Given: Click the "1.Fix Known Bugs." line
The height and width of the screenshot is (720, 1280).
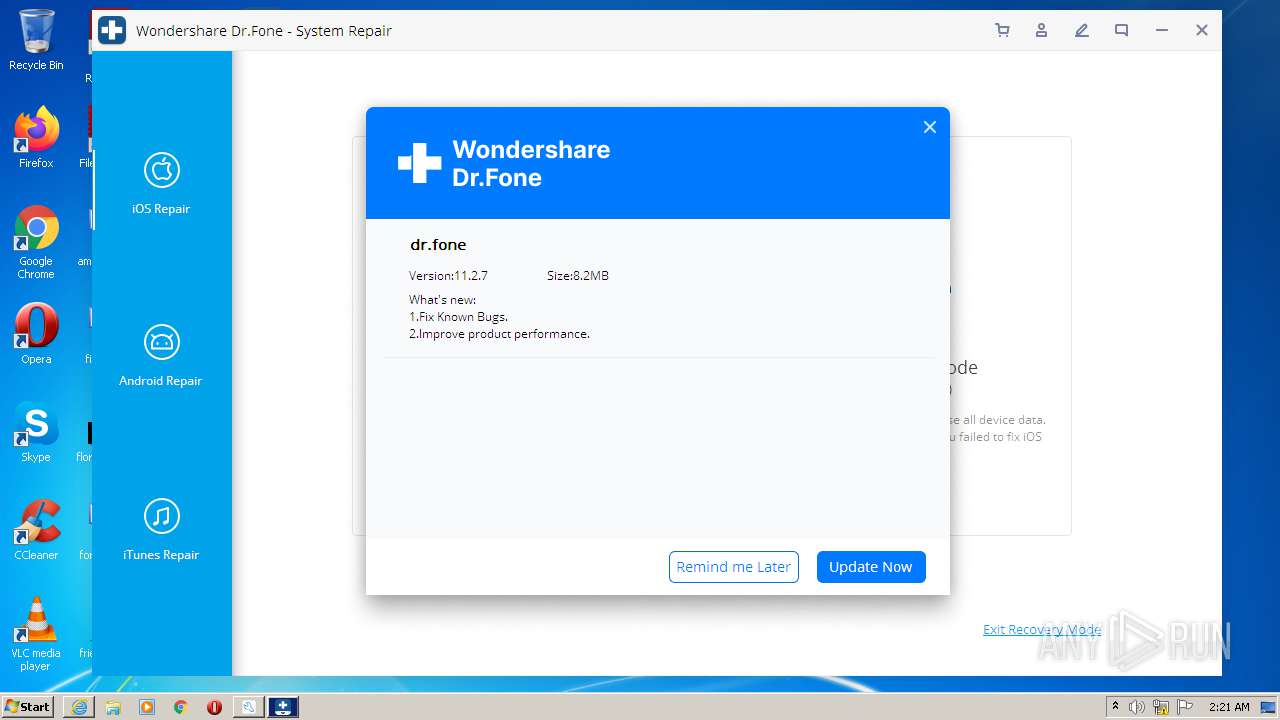Looking at the screenshot, I should [458, 317].
